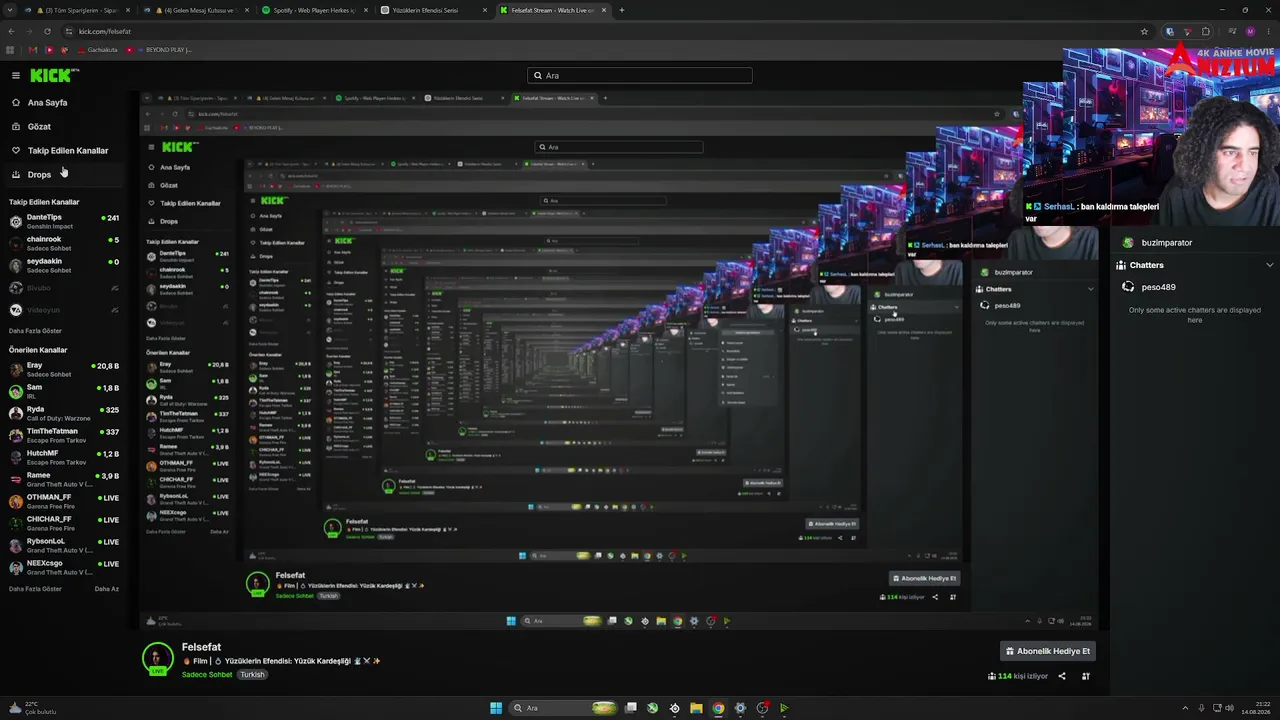
Task: Click the Turkish language tag
Action: 252,675
